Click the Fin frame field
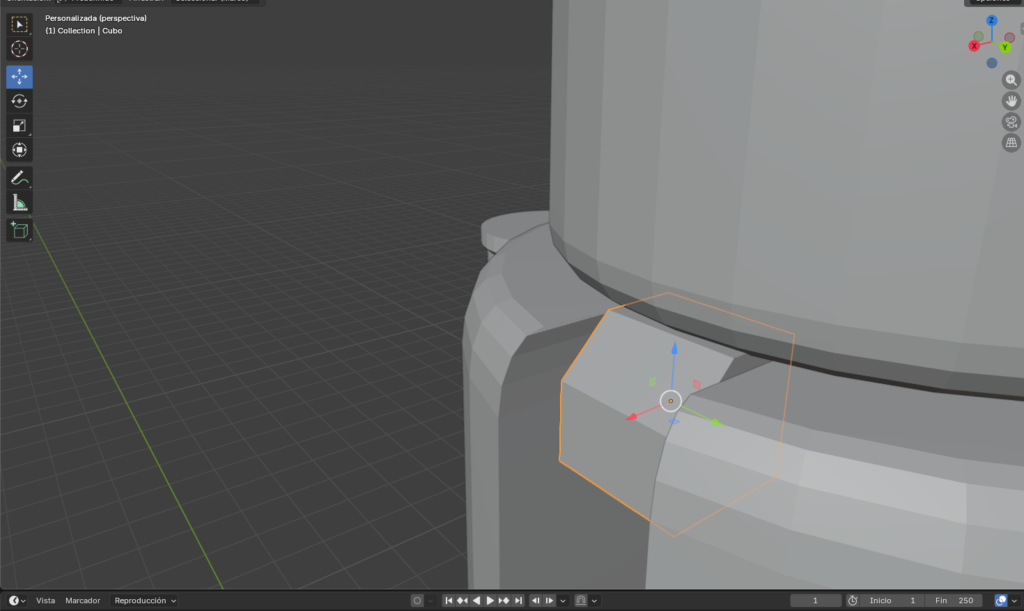 pos(954,601)
